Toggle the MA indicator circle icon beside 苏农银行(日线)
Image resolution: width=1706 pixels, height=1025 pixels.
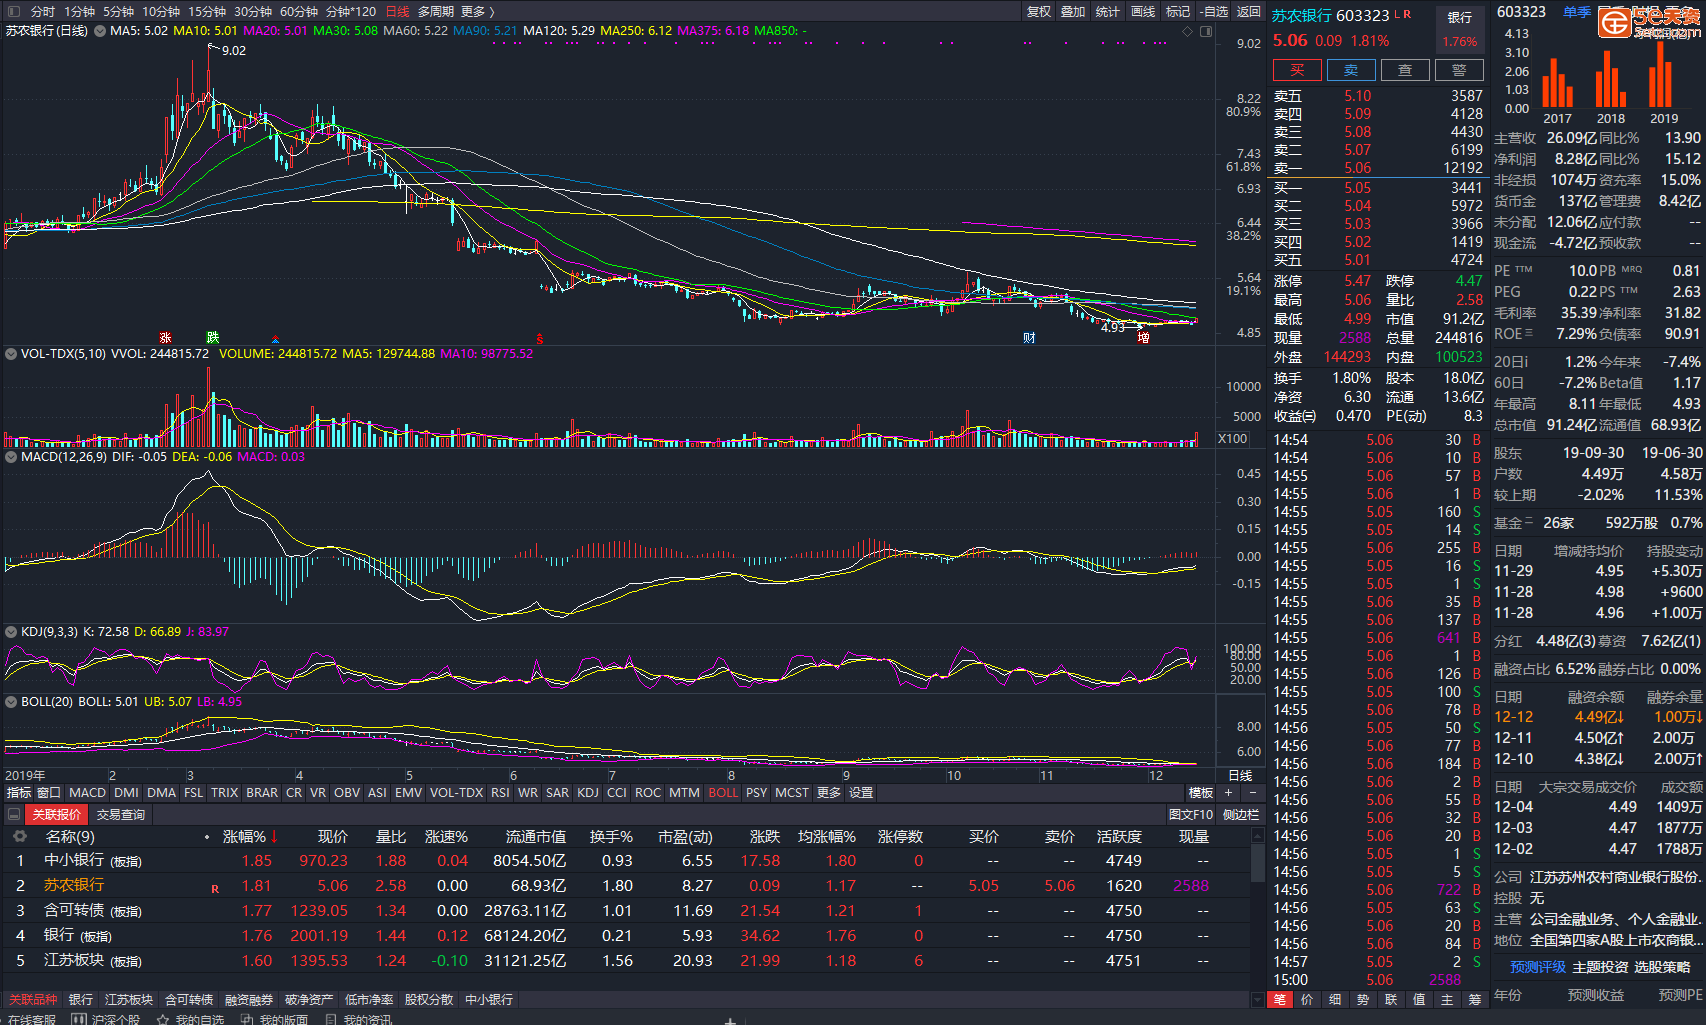(100, 31)
